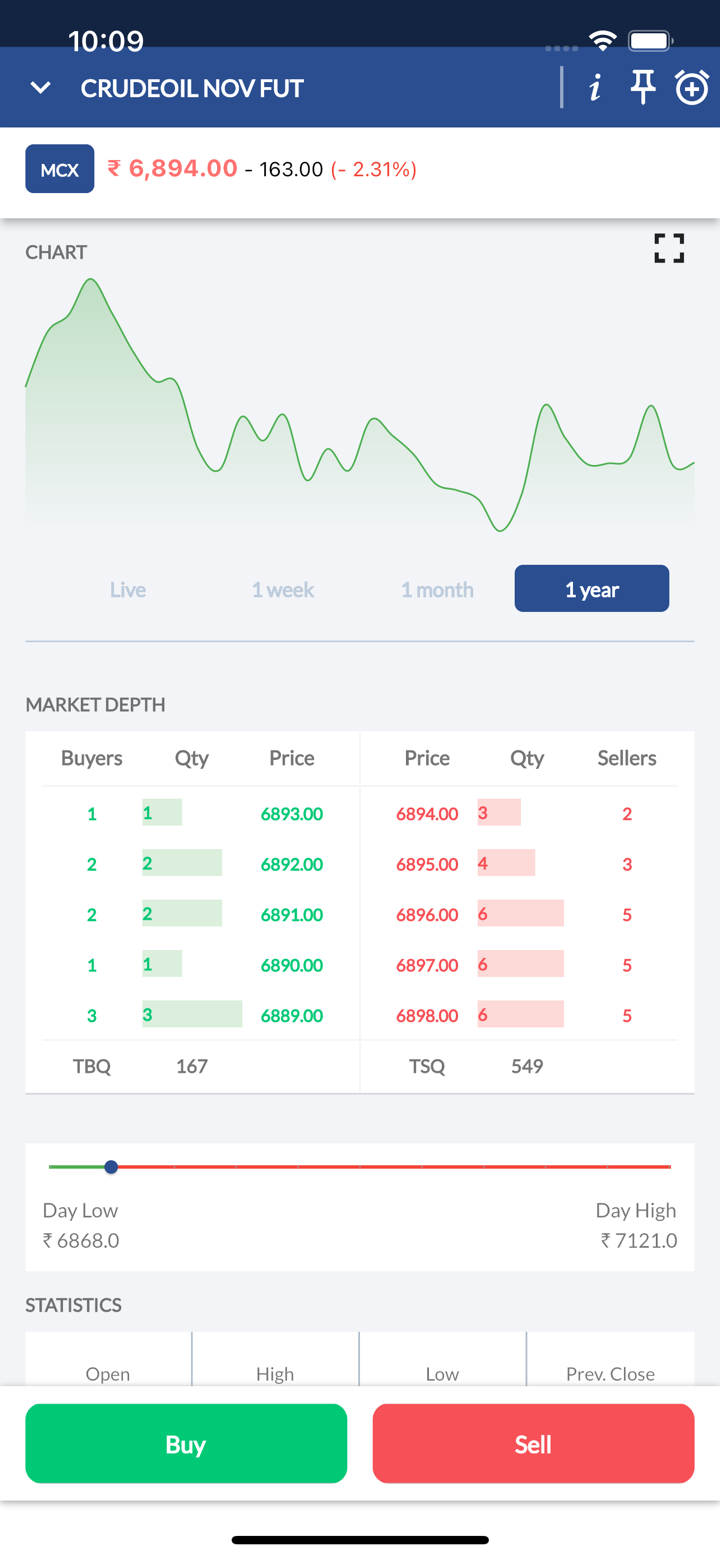720x1558 pixels.
Task: Select the 1 month chart range
Action: coord(437,589)
